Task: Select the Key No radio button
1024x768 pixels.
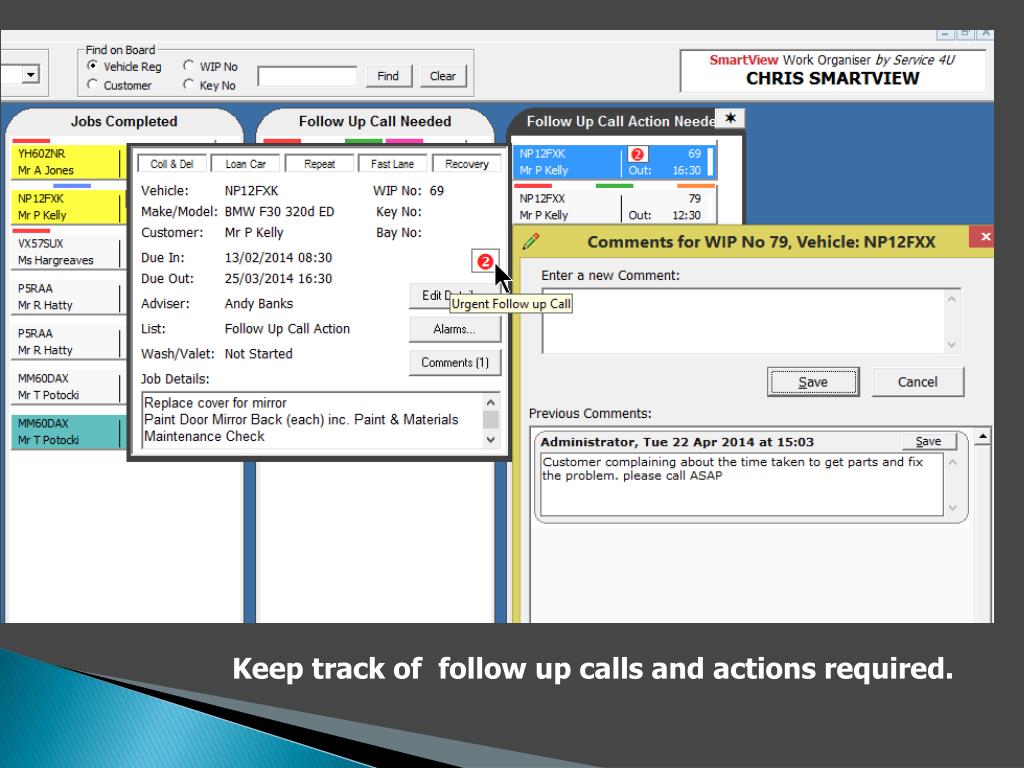Action: [x=189, y=85]
